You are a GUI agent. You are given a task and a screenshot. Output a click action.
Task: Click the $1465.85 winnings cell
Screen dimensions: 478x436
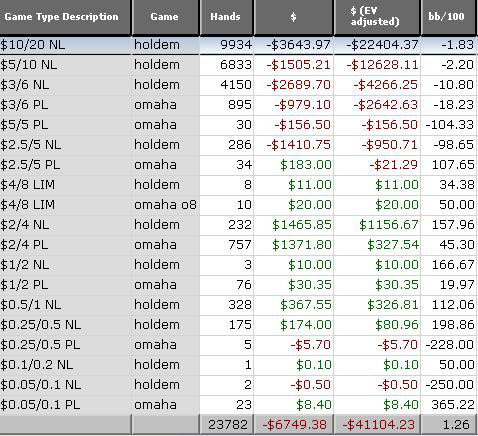coord(294,225)
